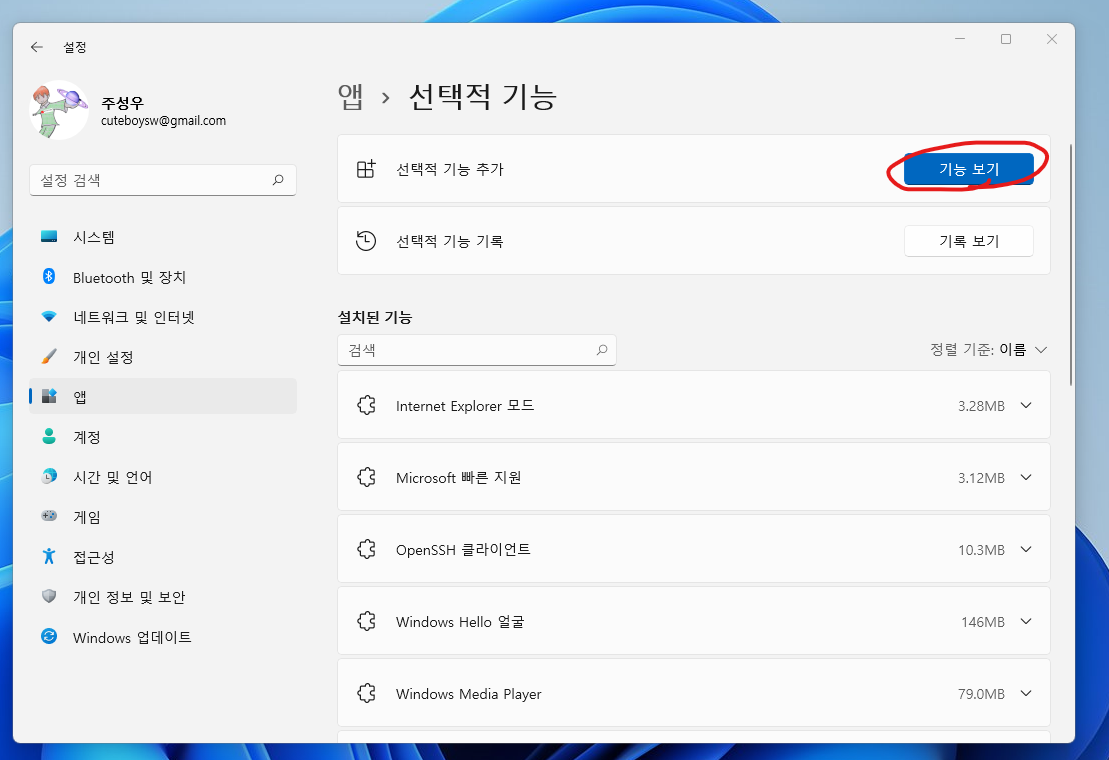Click the email cuteboysw@gmail.com
This screenshot has width=1109, height=760.
pyautogui.click(x=163, y=121)
